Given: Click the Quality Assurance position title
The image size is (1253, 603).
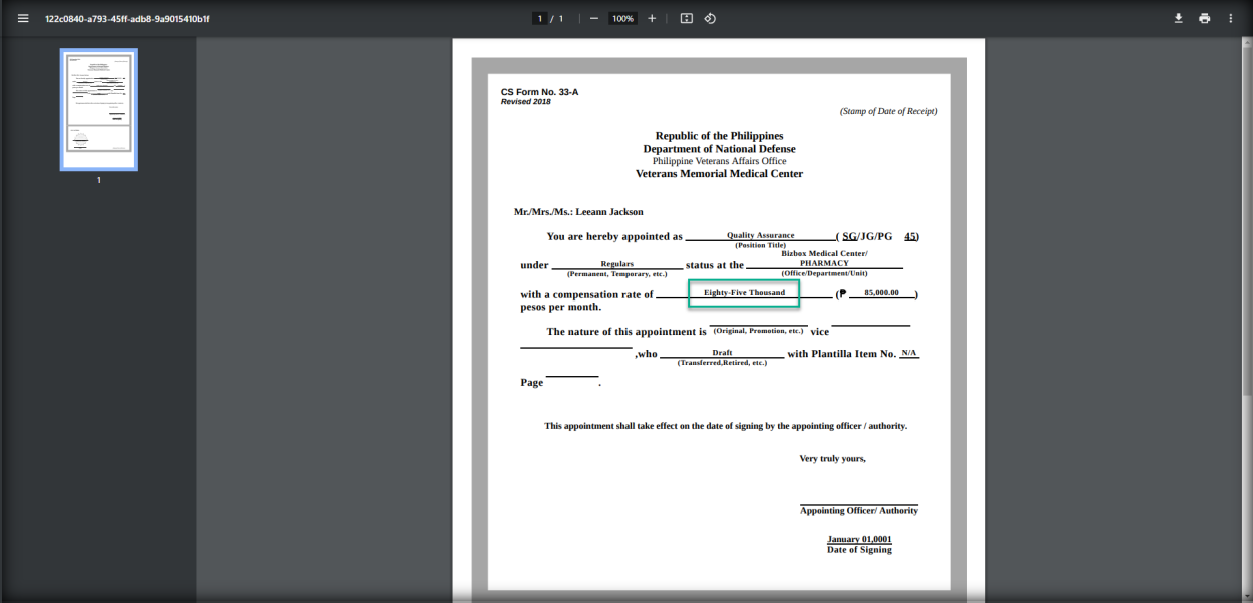Looking at the screenshot, I should click(x=760, y=235).
